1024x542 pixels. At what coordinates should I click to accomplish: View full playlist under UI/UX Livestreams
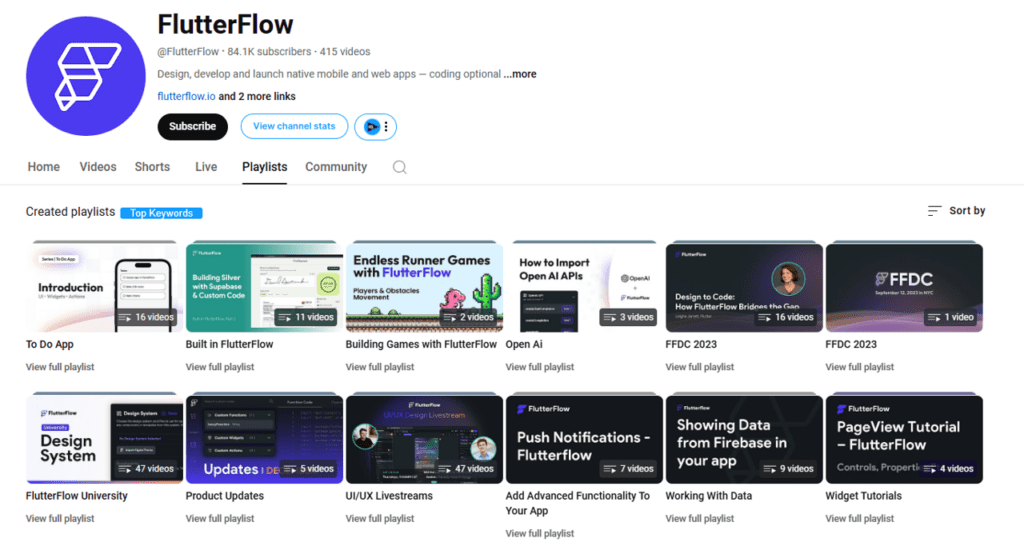click(380, 518)
